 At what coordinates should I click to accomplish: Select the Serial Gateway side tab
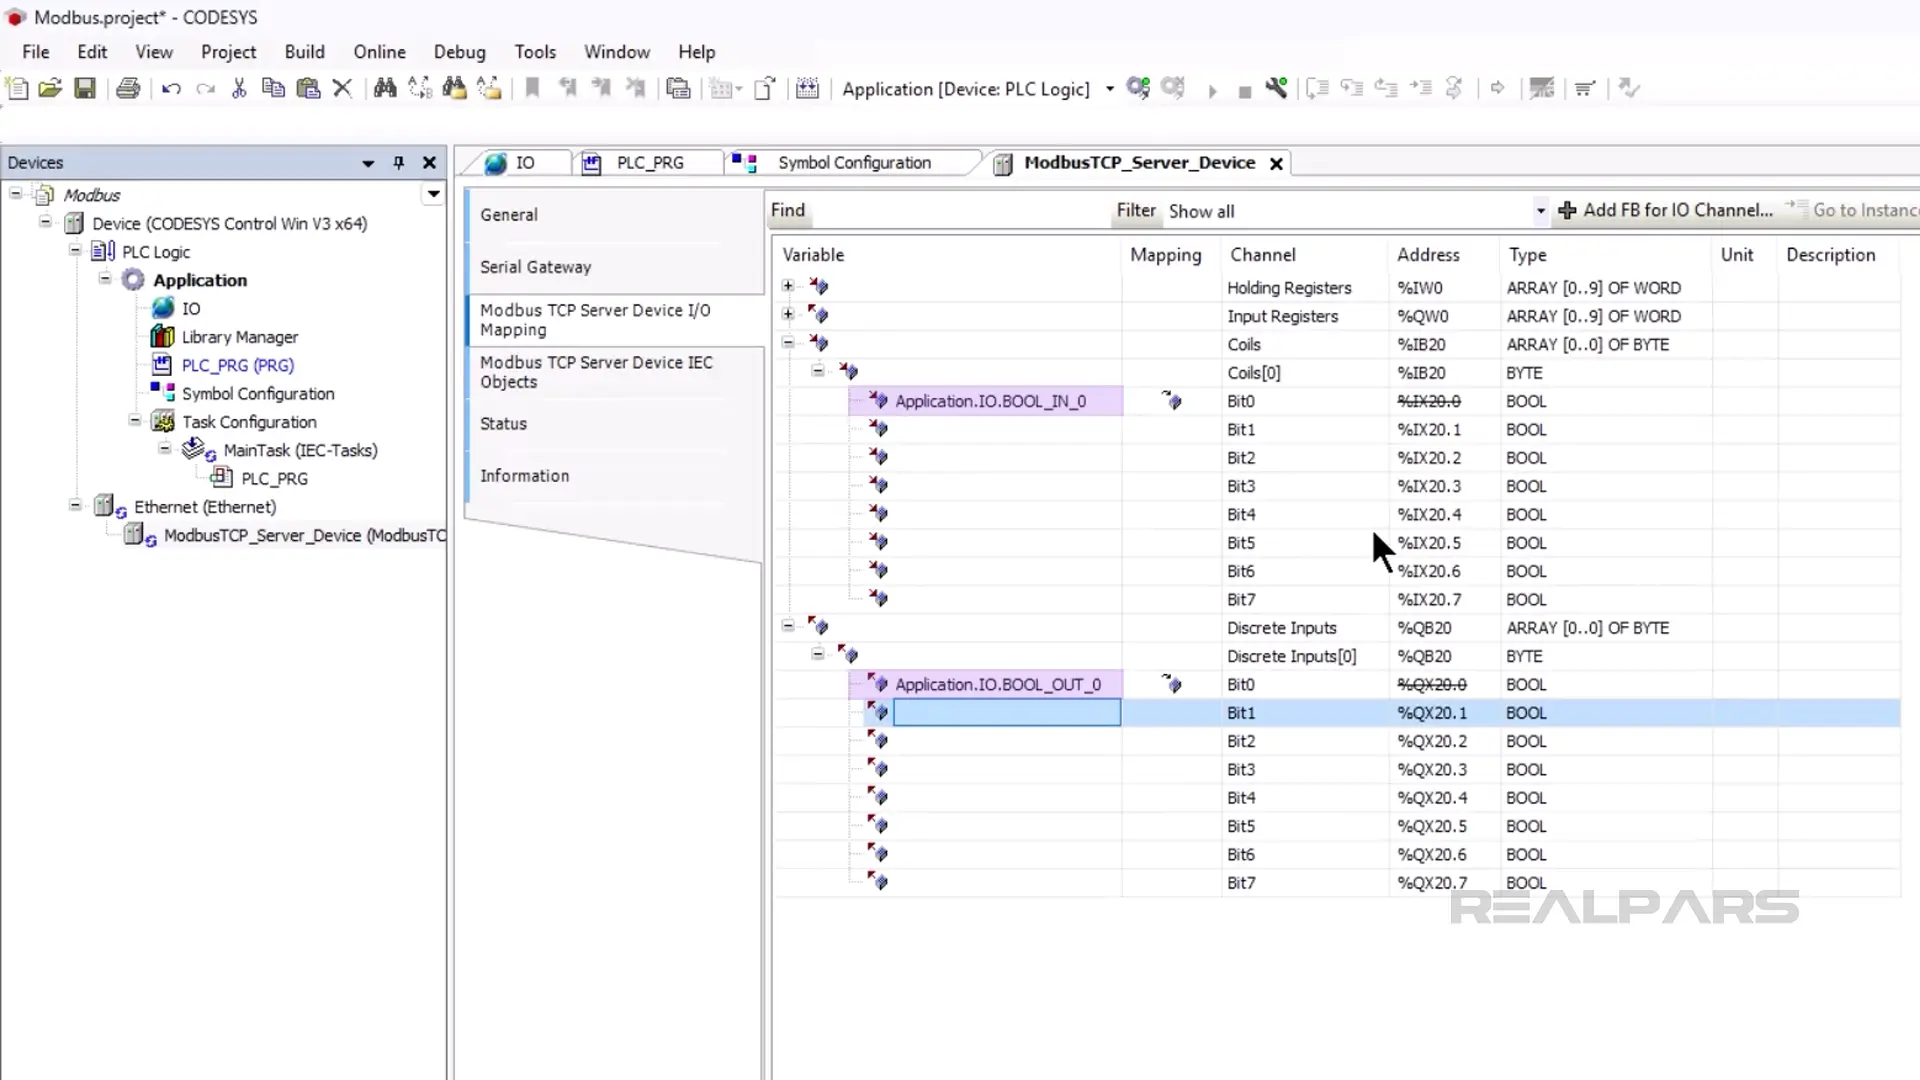pyautogui.click(x=614, y=267)
